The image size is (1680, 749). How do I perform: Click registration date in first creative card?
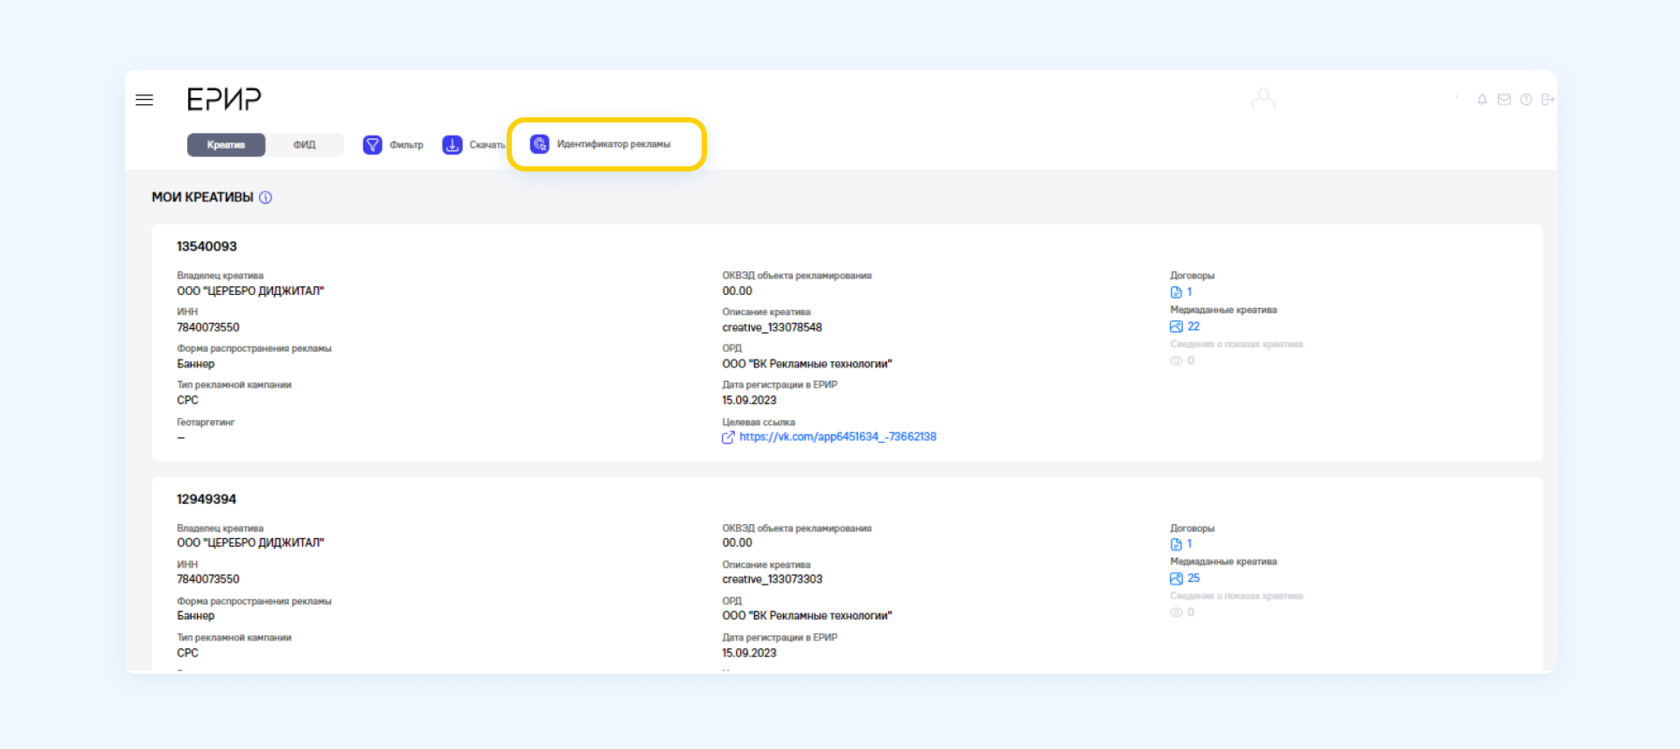point(749,400)
